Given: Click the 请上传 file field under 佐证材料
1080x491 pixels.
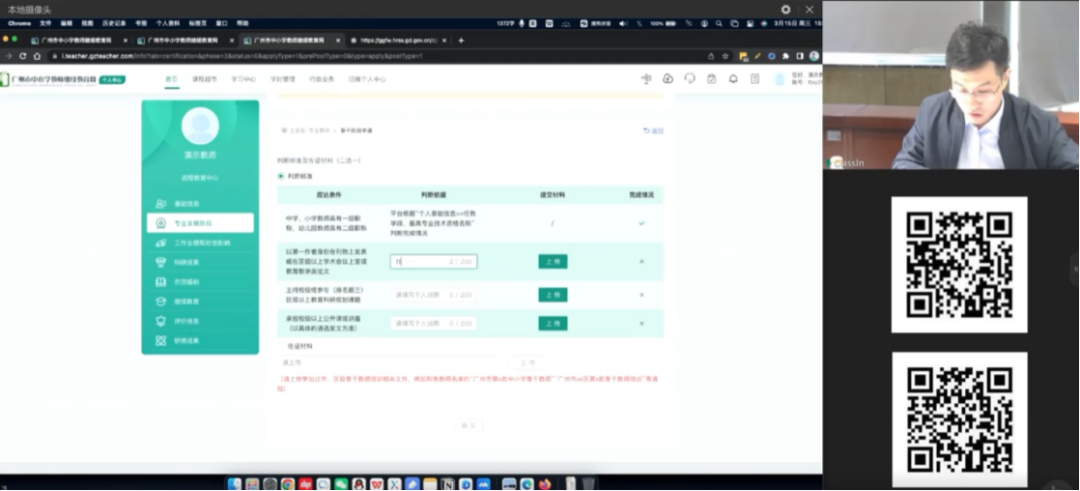Looking at the screenshot, I should point(394,362).
